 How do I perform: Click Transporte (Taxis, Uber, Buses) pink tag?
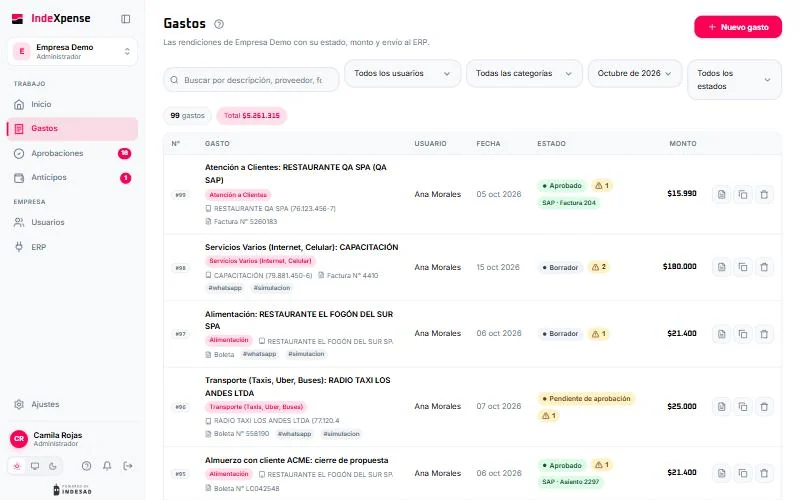256,407
